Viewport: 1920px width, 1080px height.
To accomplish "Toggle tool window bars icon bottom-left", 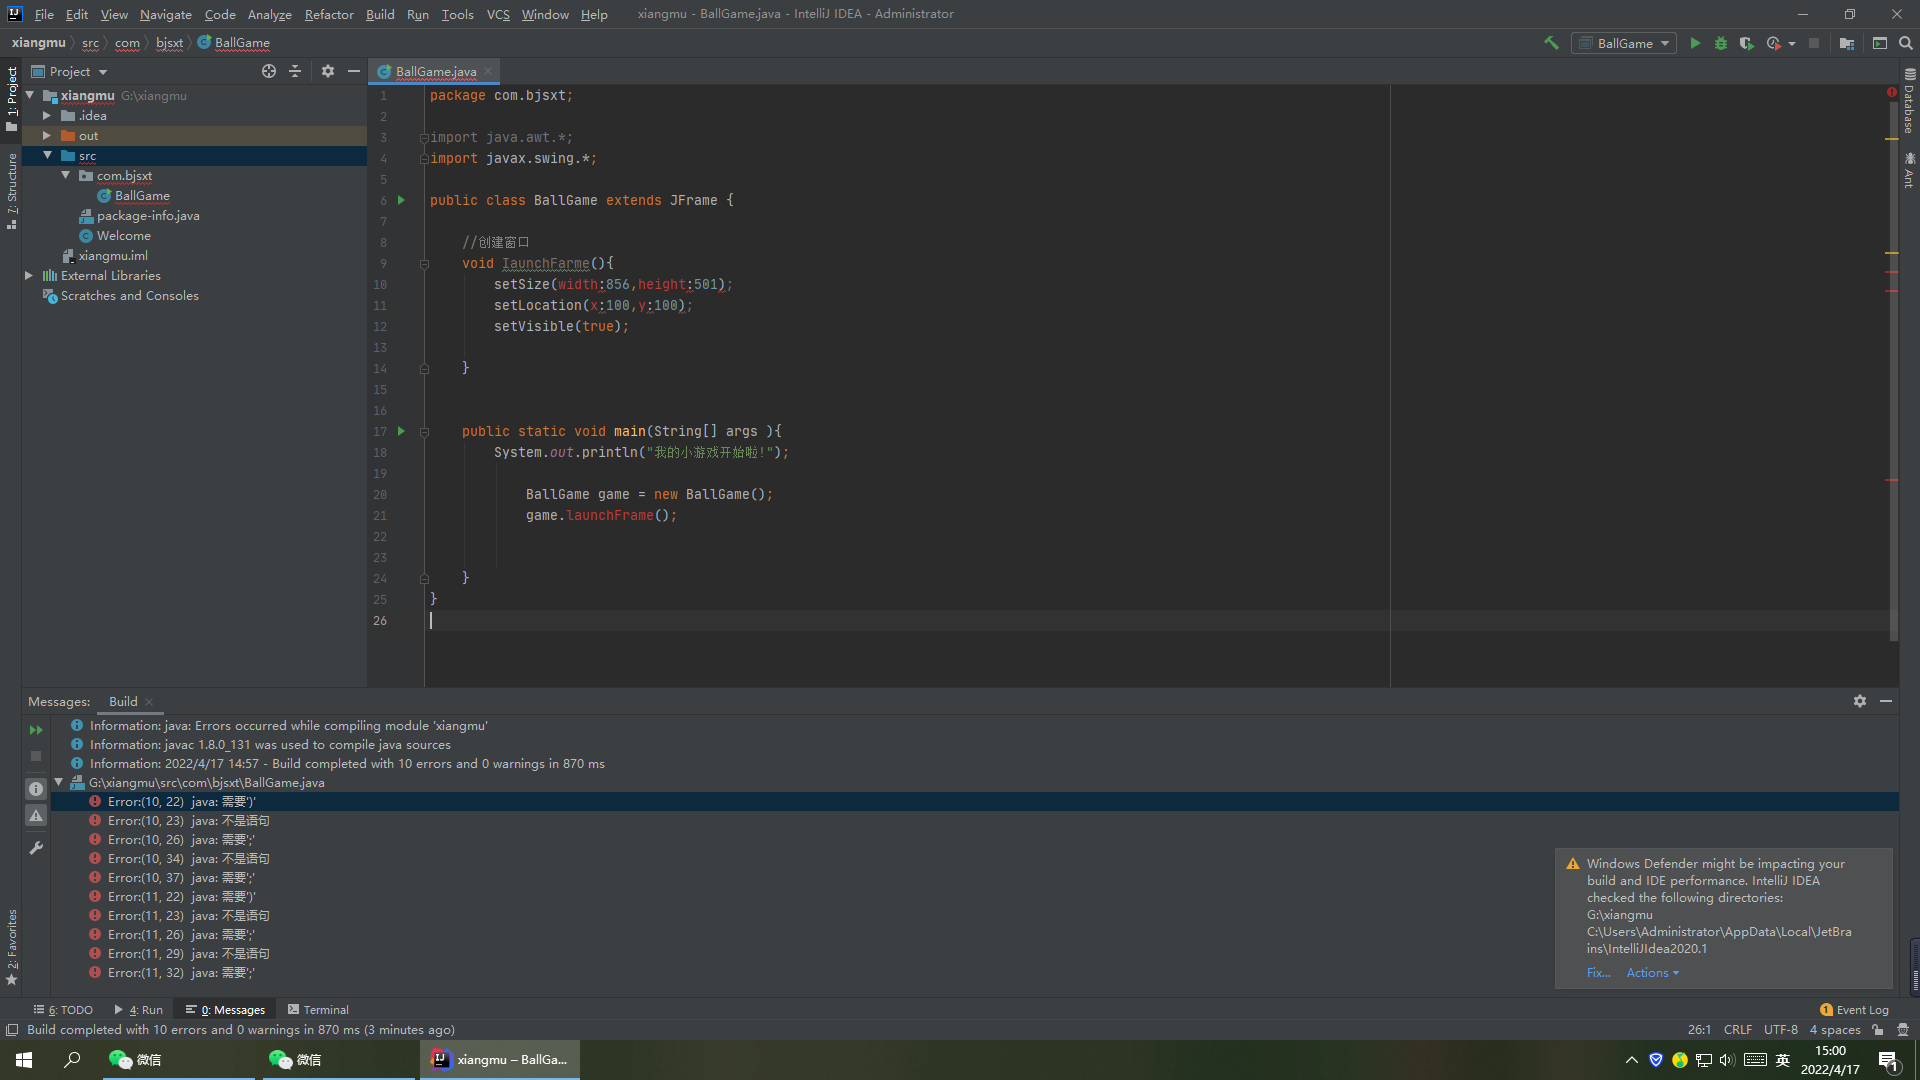I will [x=12, y=1030].
